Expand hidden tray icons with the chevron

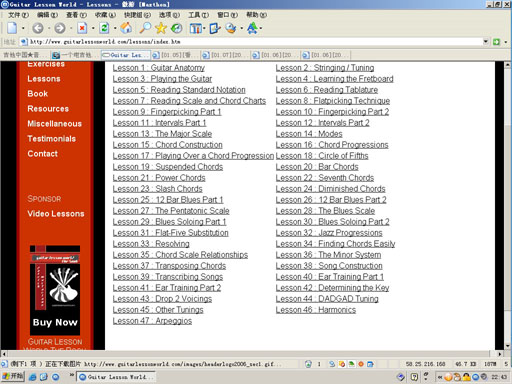[440, 377]
